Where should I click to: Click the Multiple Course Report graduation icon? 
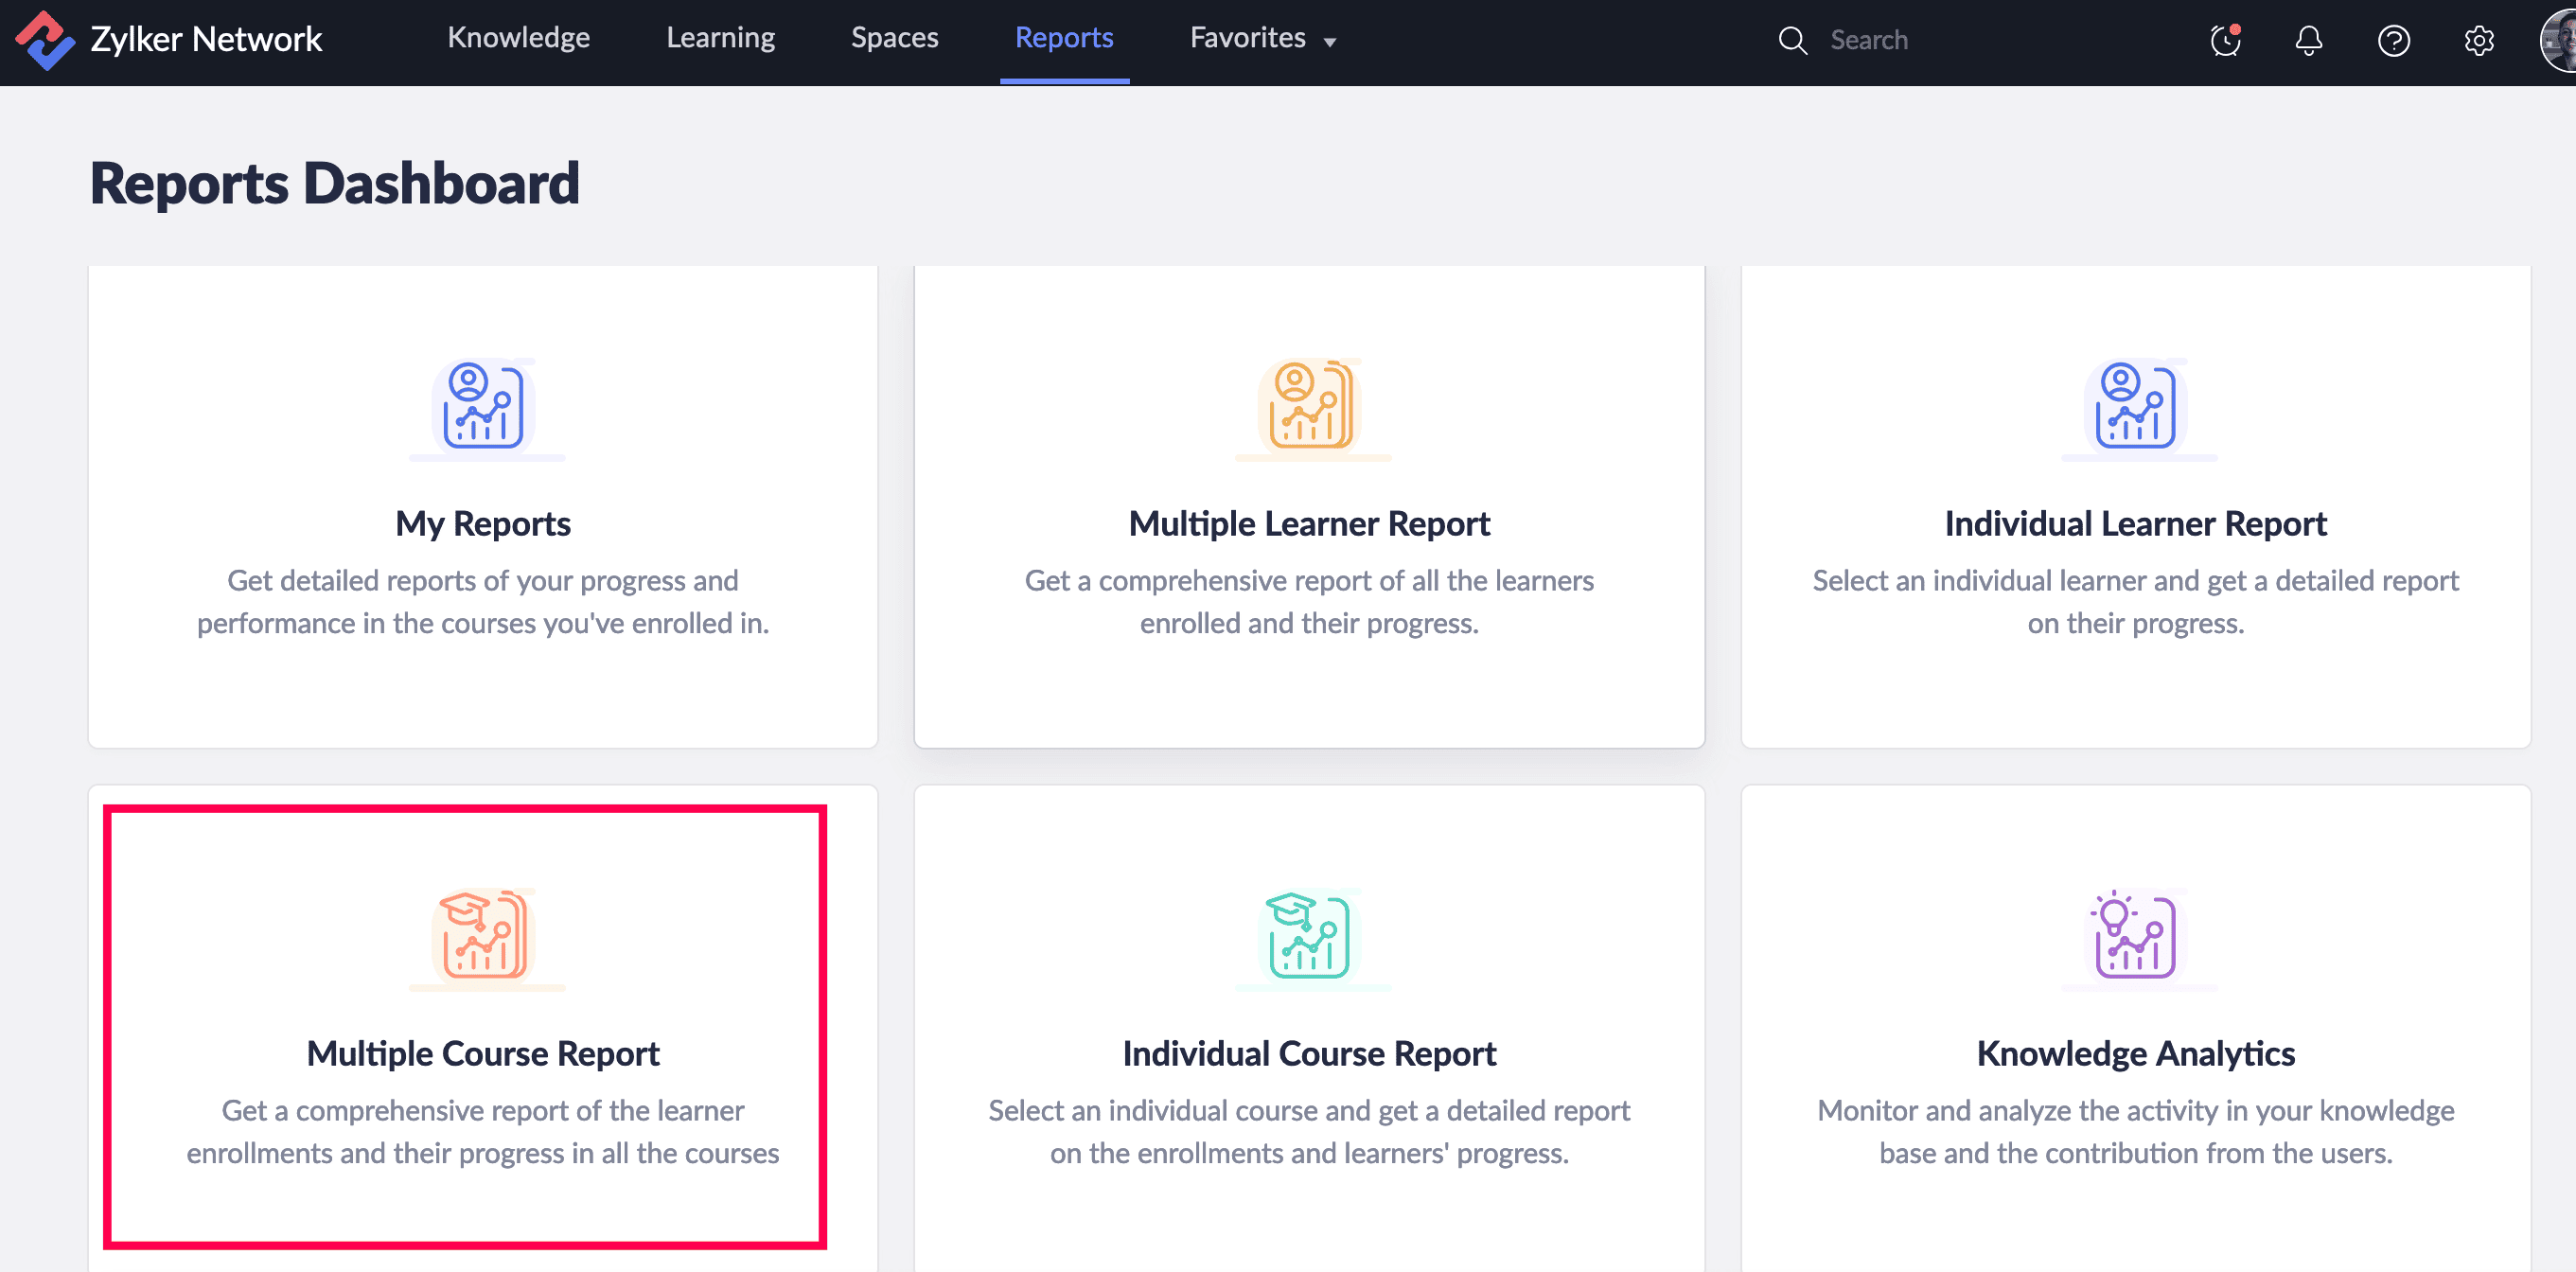pos(484,935)
